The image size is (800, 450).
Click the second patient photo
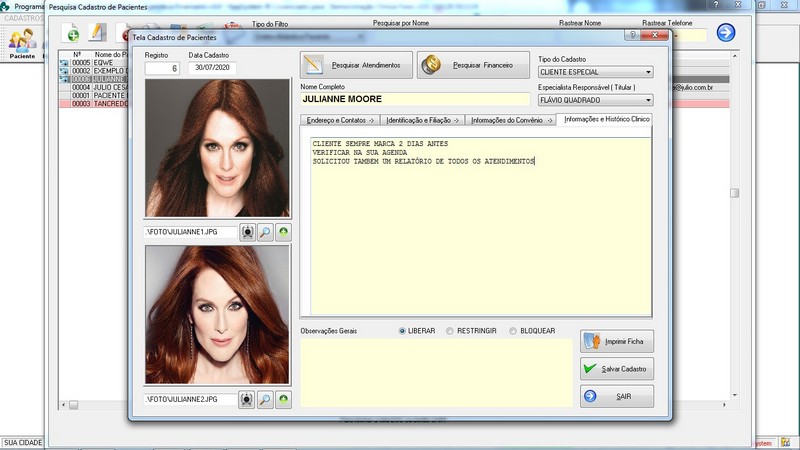[x=217, y=314]
